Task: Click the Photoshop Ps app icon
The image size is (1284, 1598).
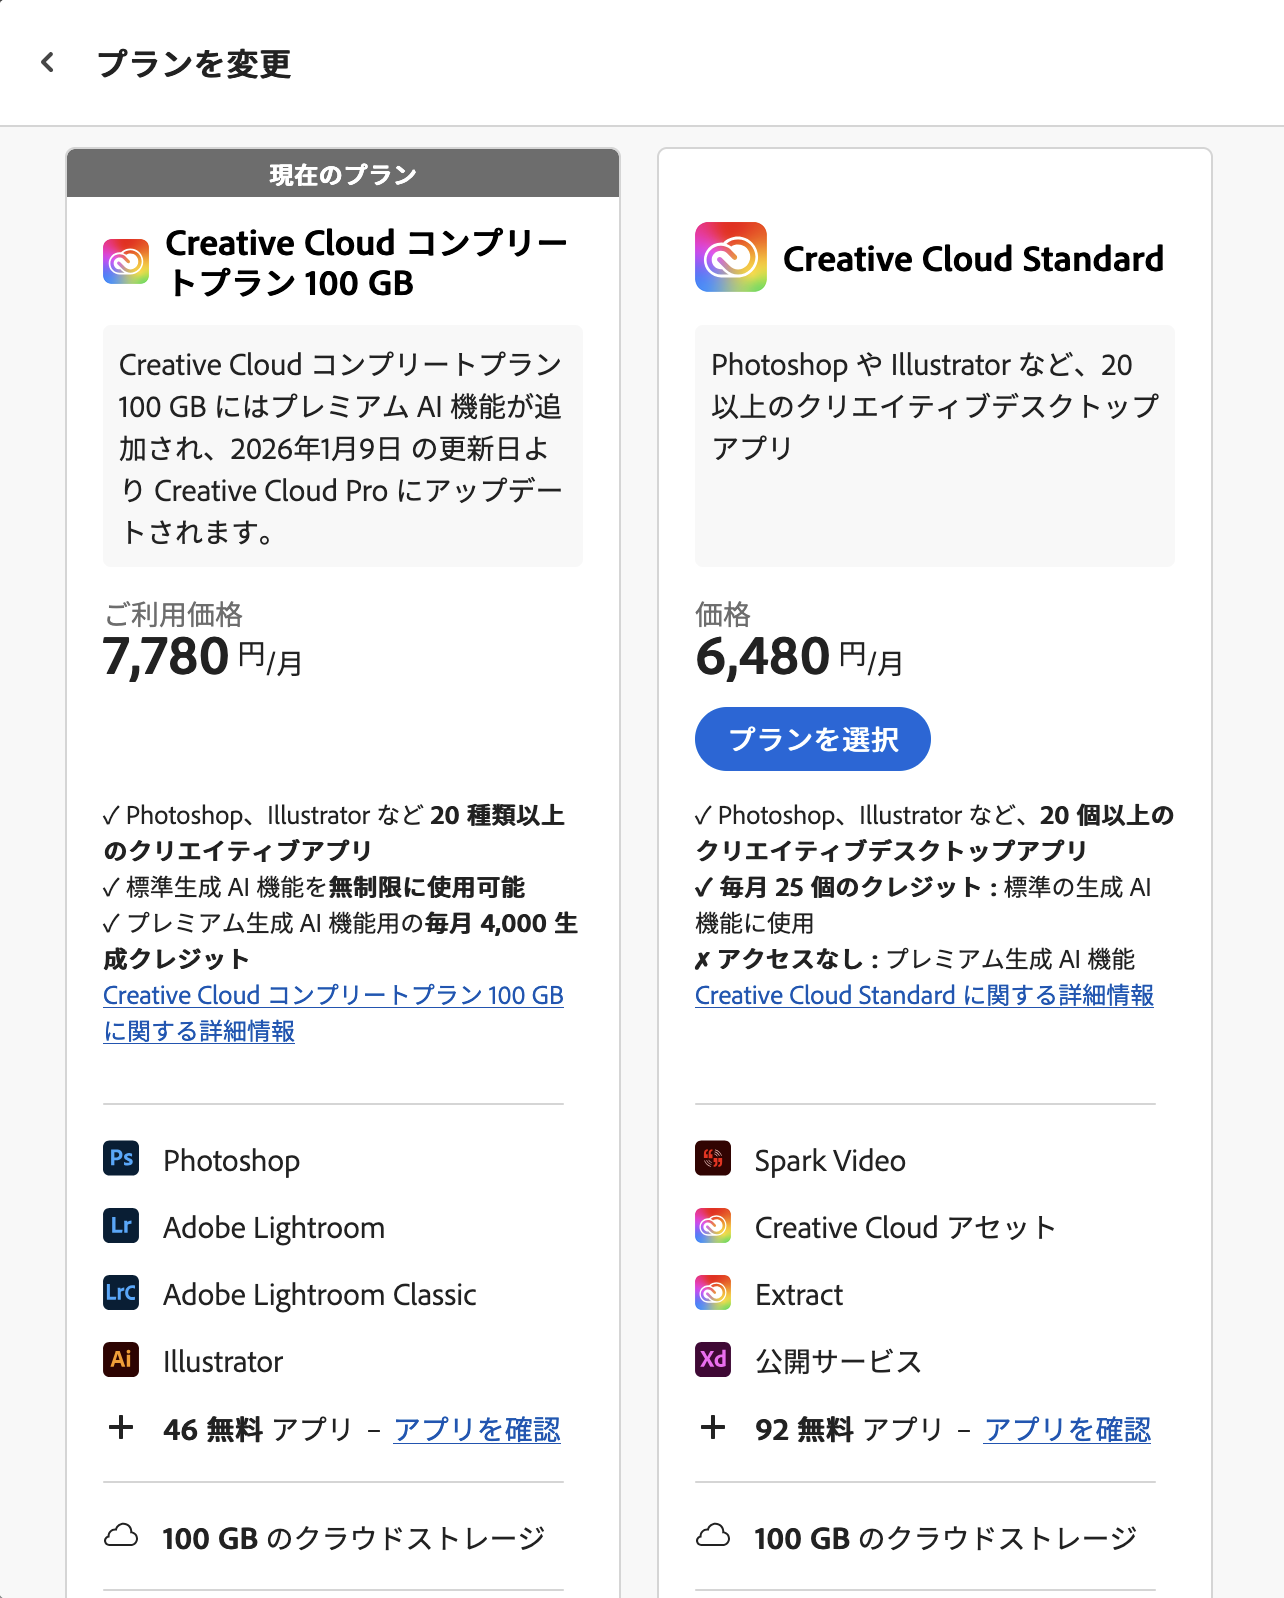Action: 121,1158
